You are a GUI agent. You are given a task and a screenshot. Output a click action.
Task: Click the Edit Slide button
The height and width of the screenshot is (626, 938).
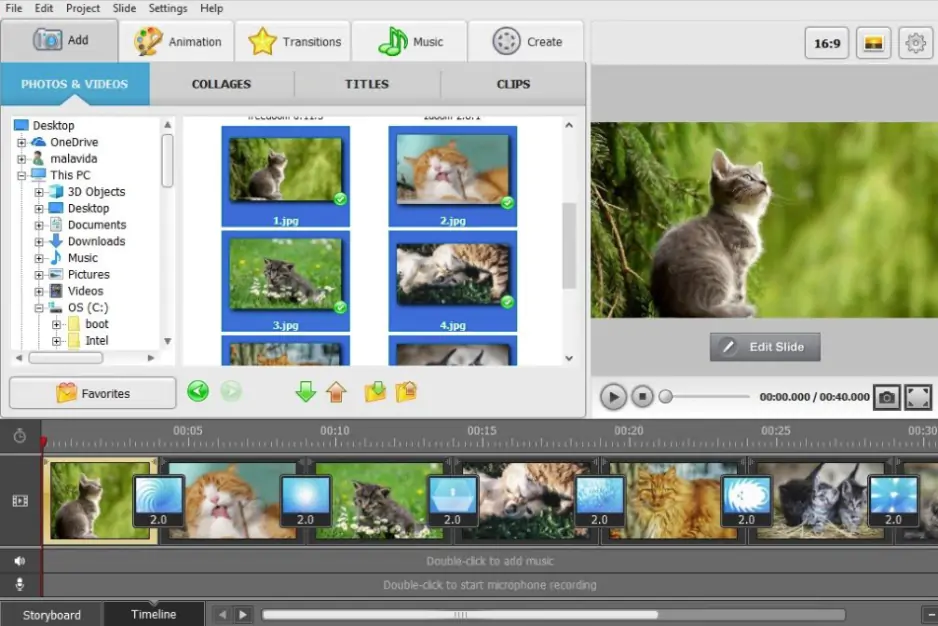tap(765, 347)
